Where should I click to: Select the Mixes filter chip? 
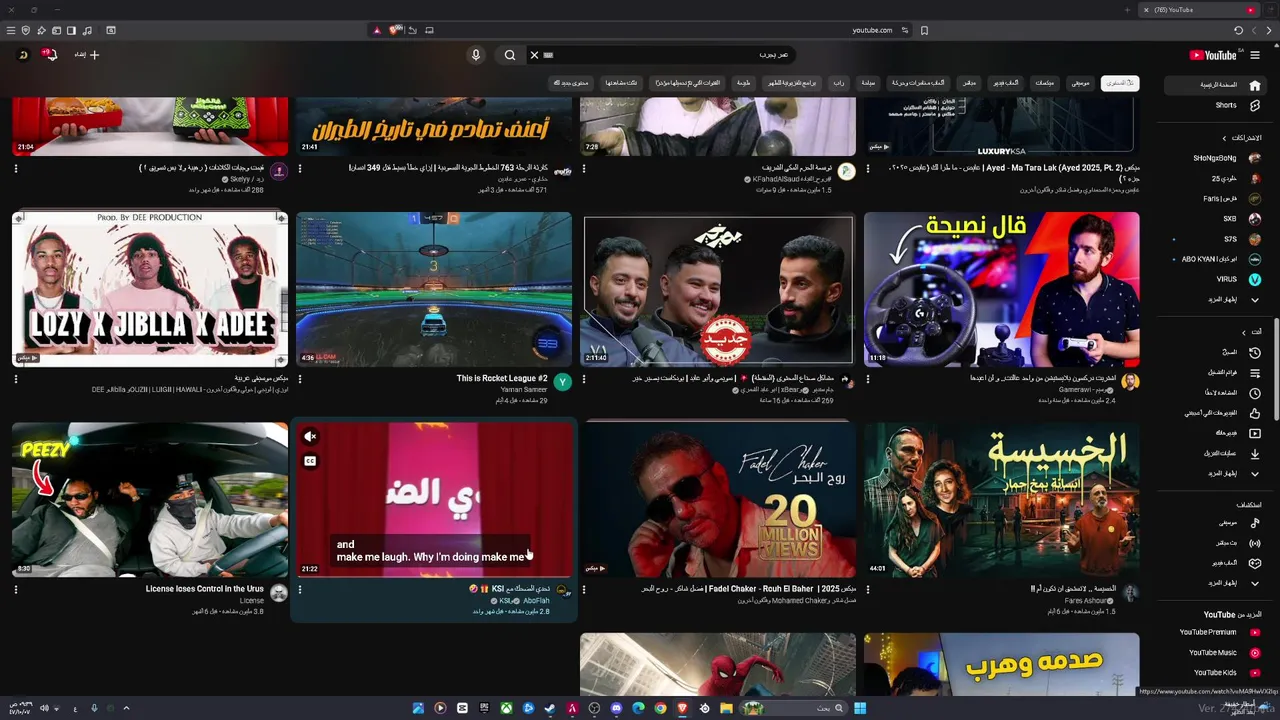tap(1044, 83)
